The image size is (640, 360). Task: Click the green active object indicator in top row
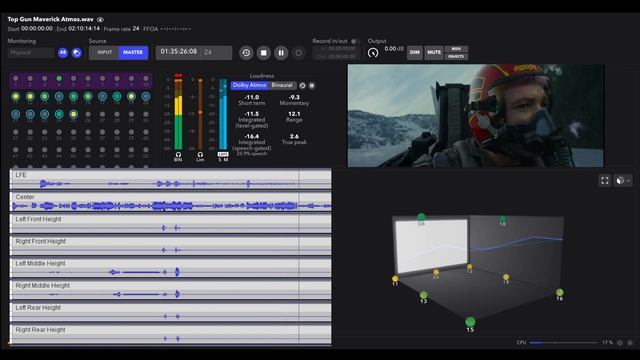pos(59,78)
